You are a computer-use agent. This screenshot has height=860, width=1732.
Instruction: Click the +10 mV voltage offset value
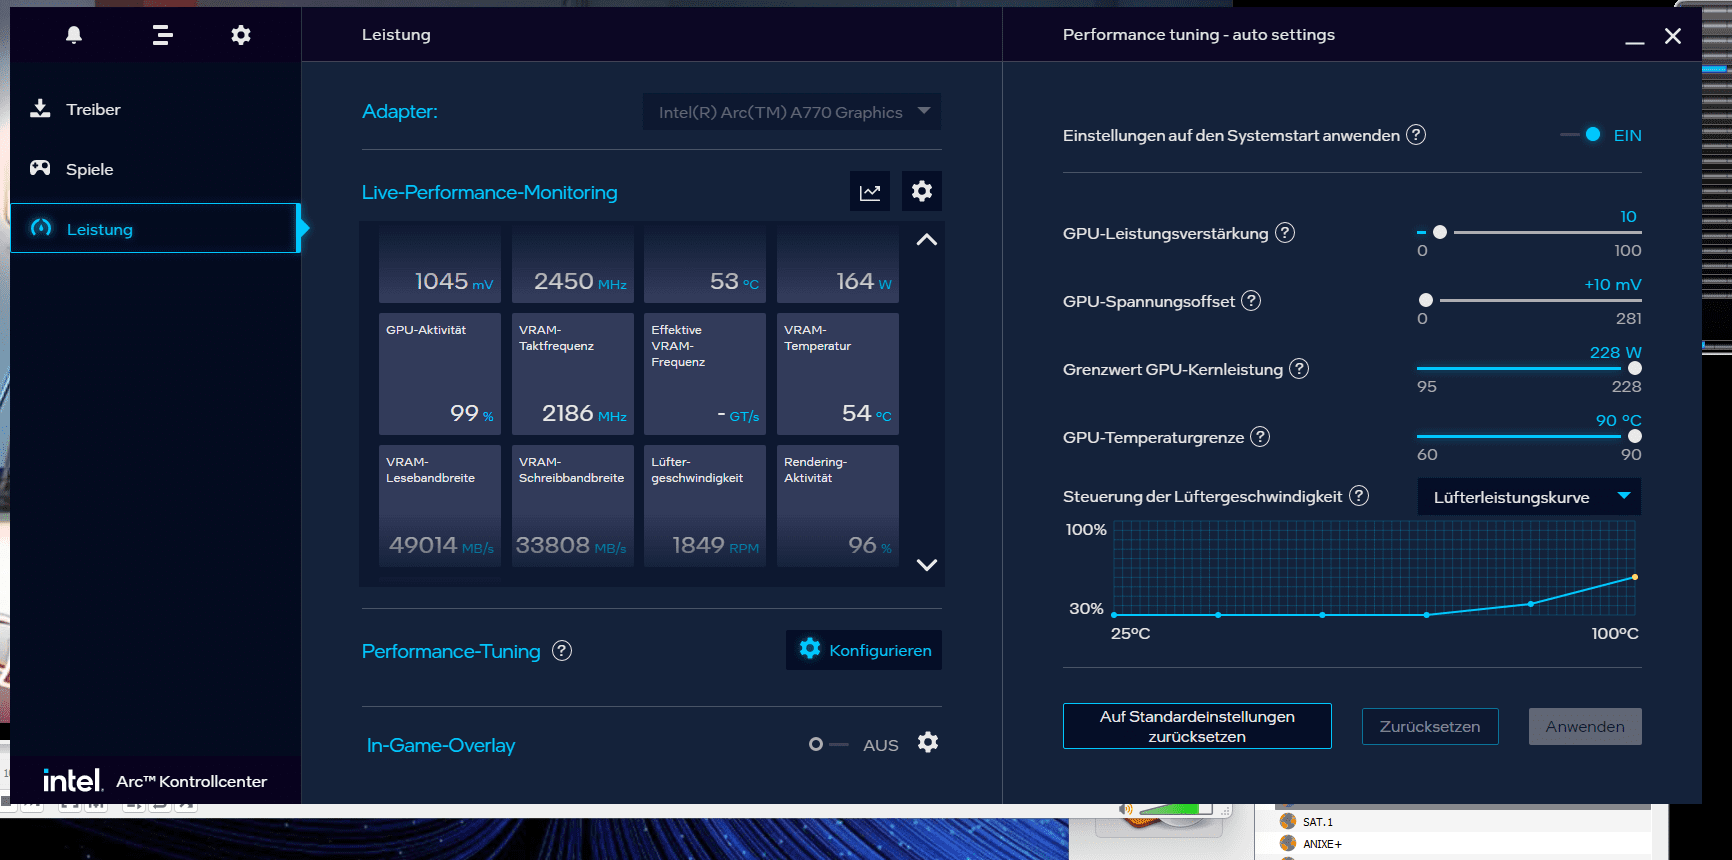pyautogui.click(x=1613, y=284)
